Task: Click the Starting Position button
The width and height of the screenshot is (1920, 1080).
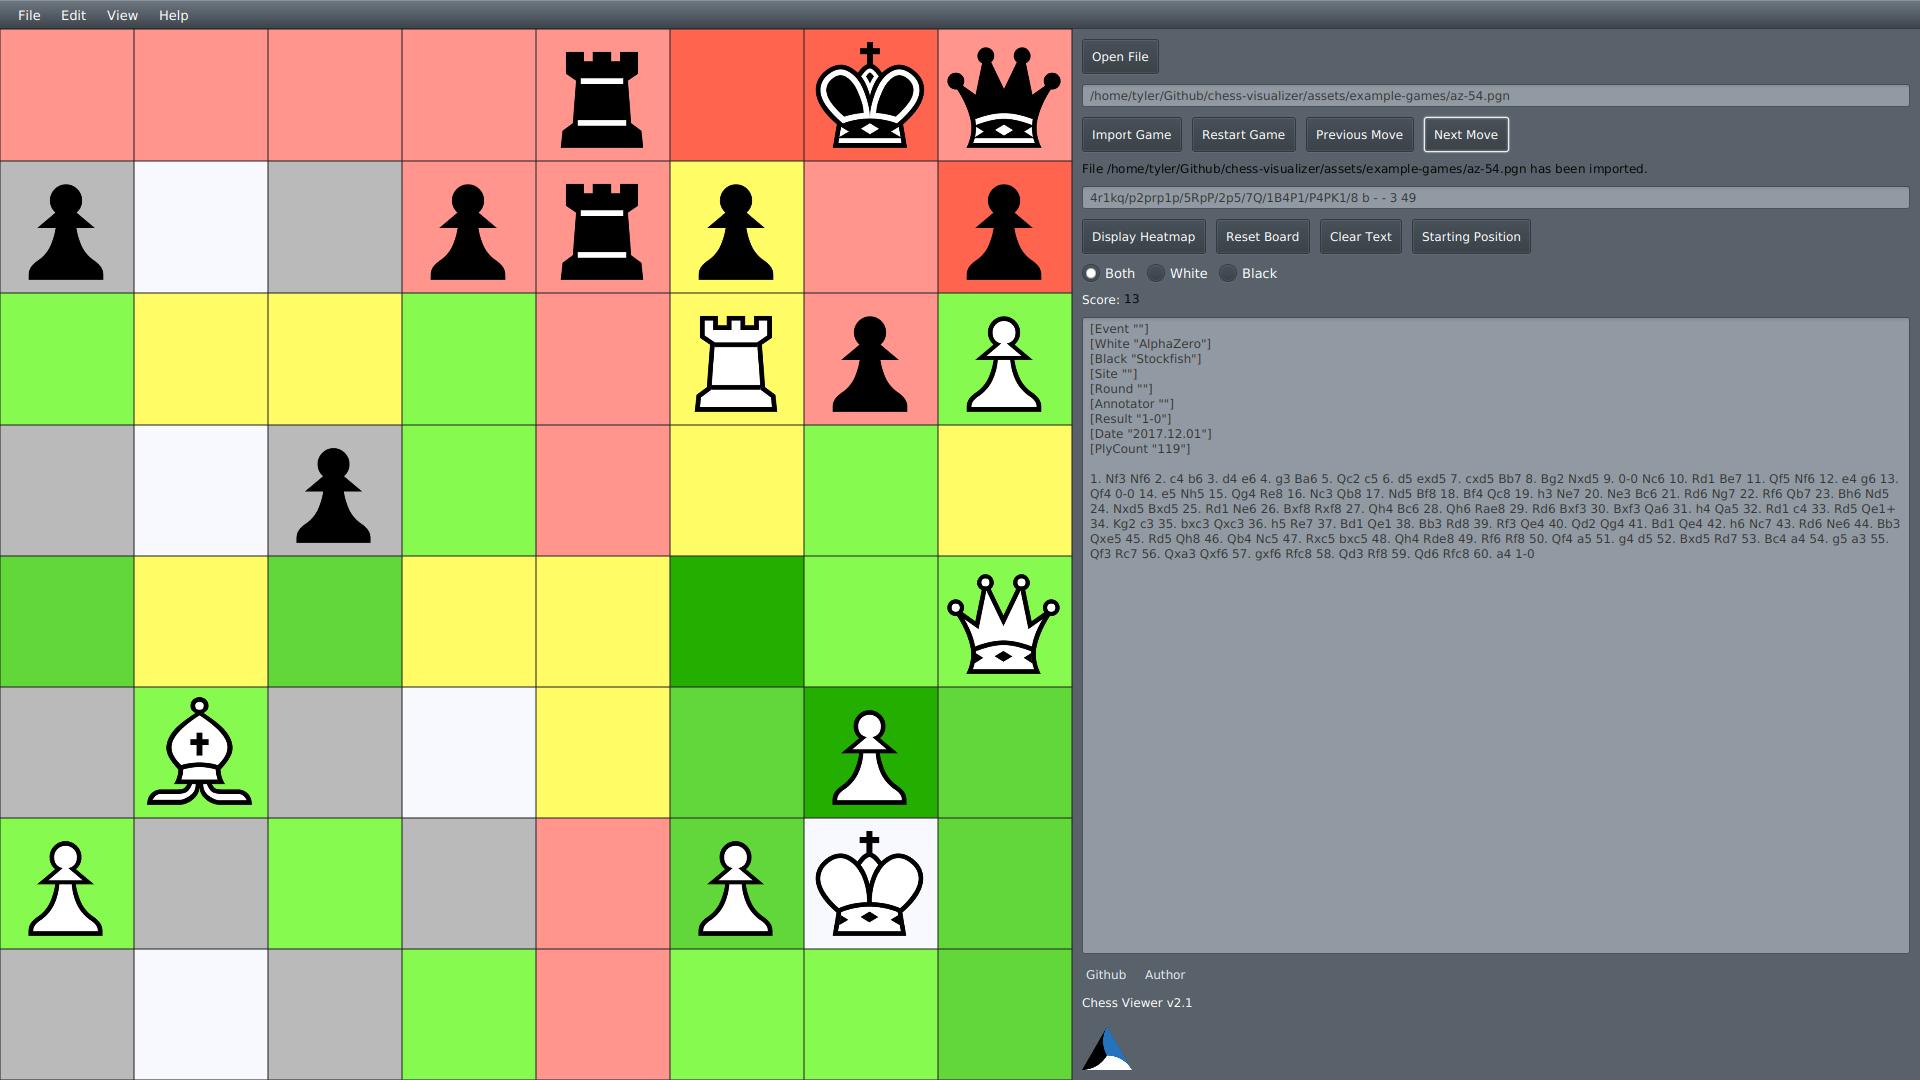Action: click(1472, 235)
